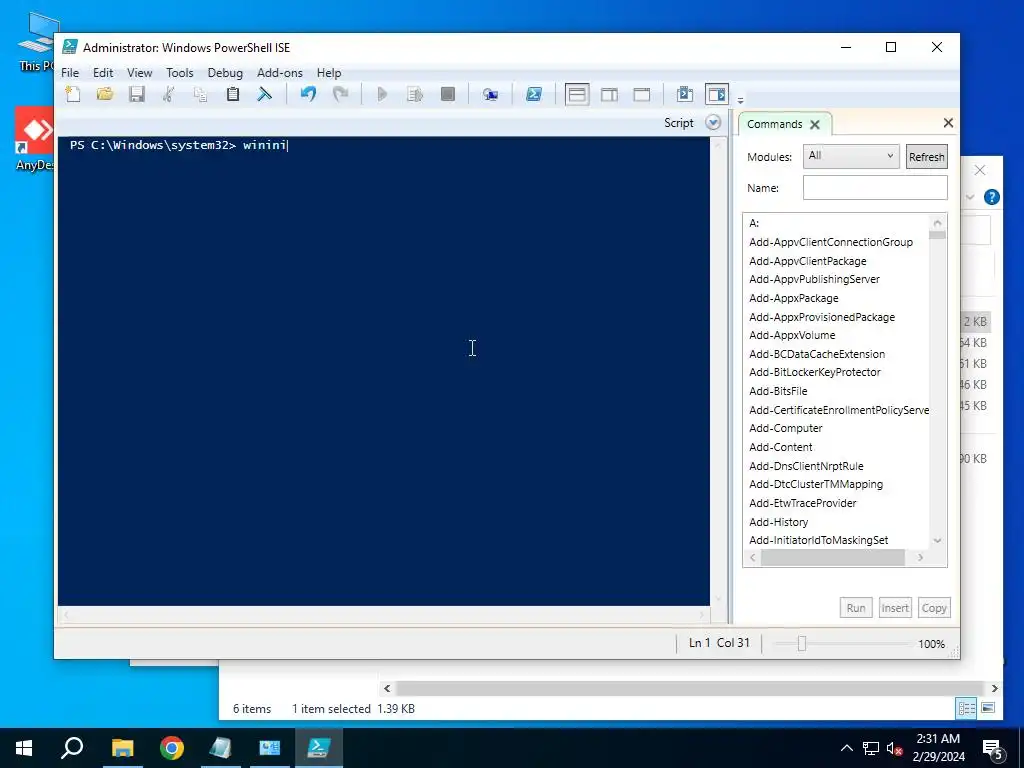Click the Paste clipboard icon

[x=232, y=94]
